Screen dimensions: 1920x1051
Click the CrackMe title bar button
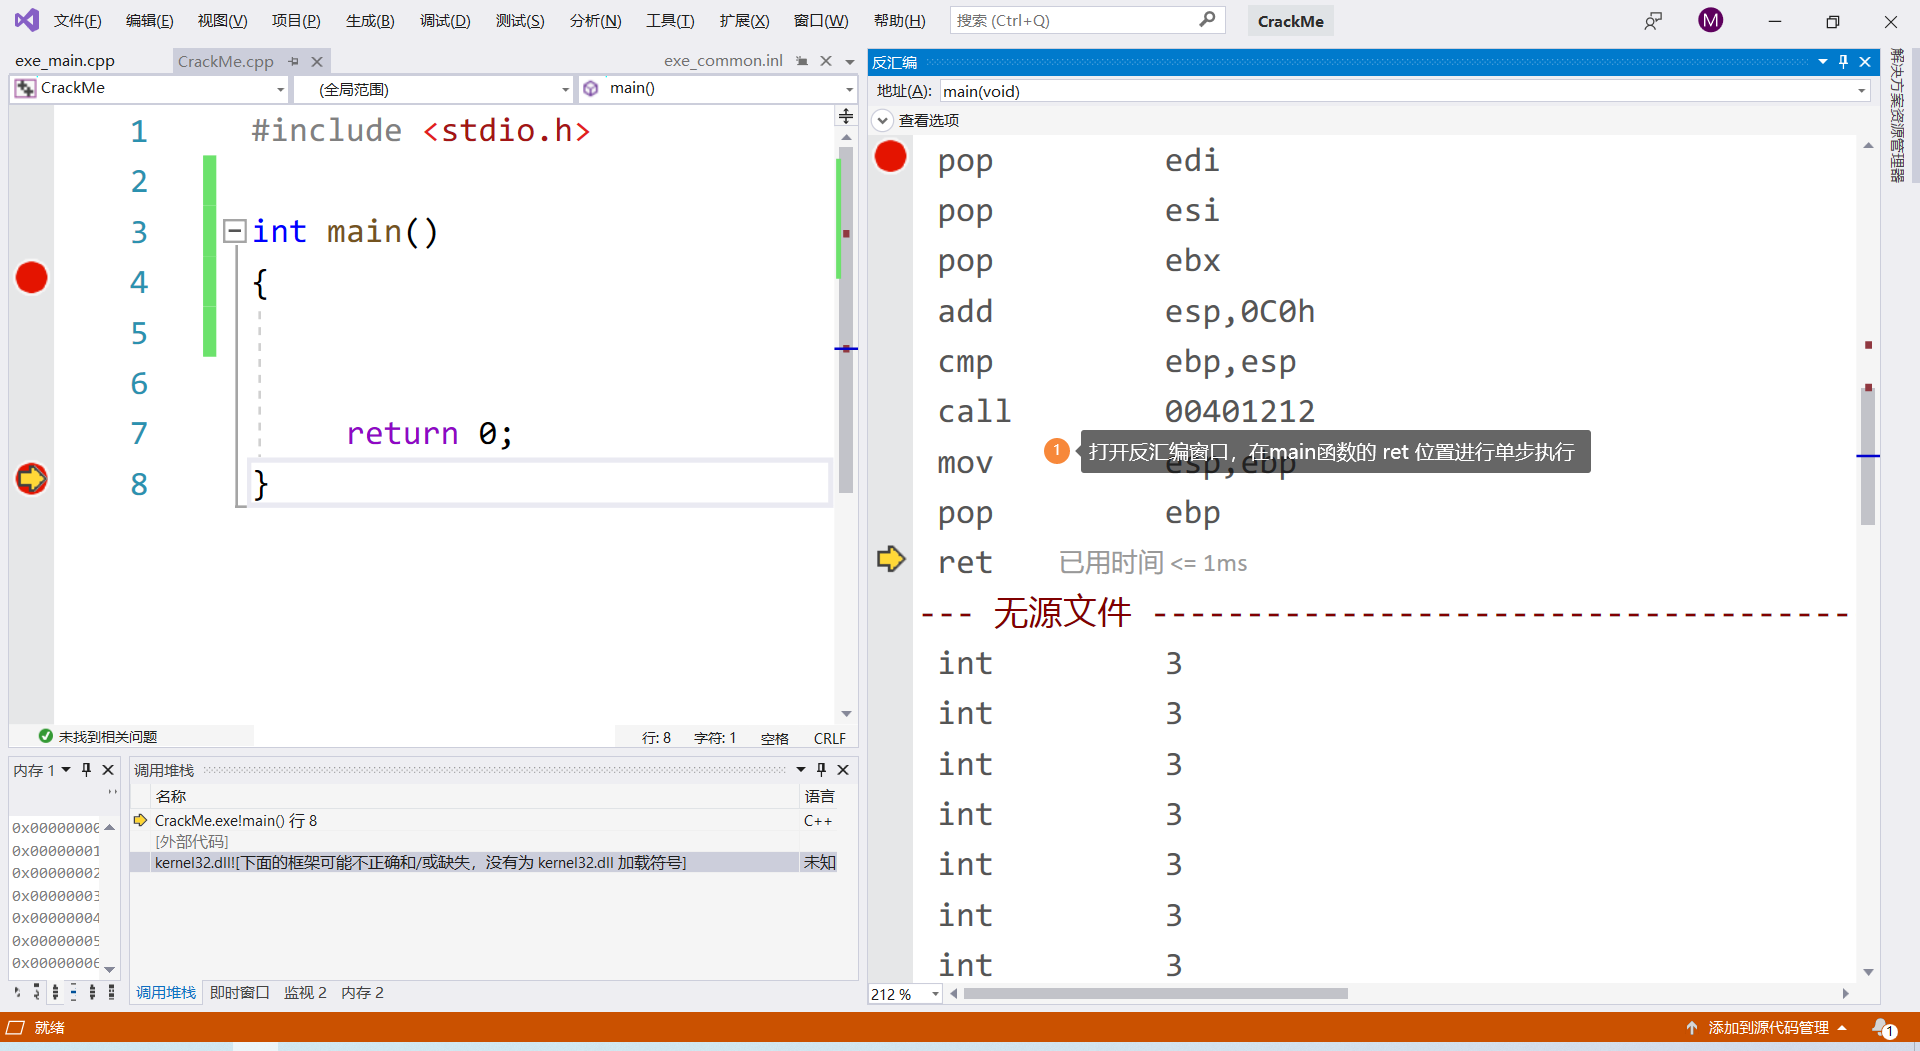[x=1291, y=21]
